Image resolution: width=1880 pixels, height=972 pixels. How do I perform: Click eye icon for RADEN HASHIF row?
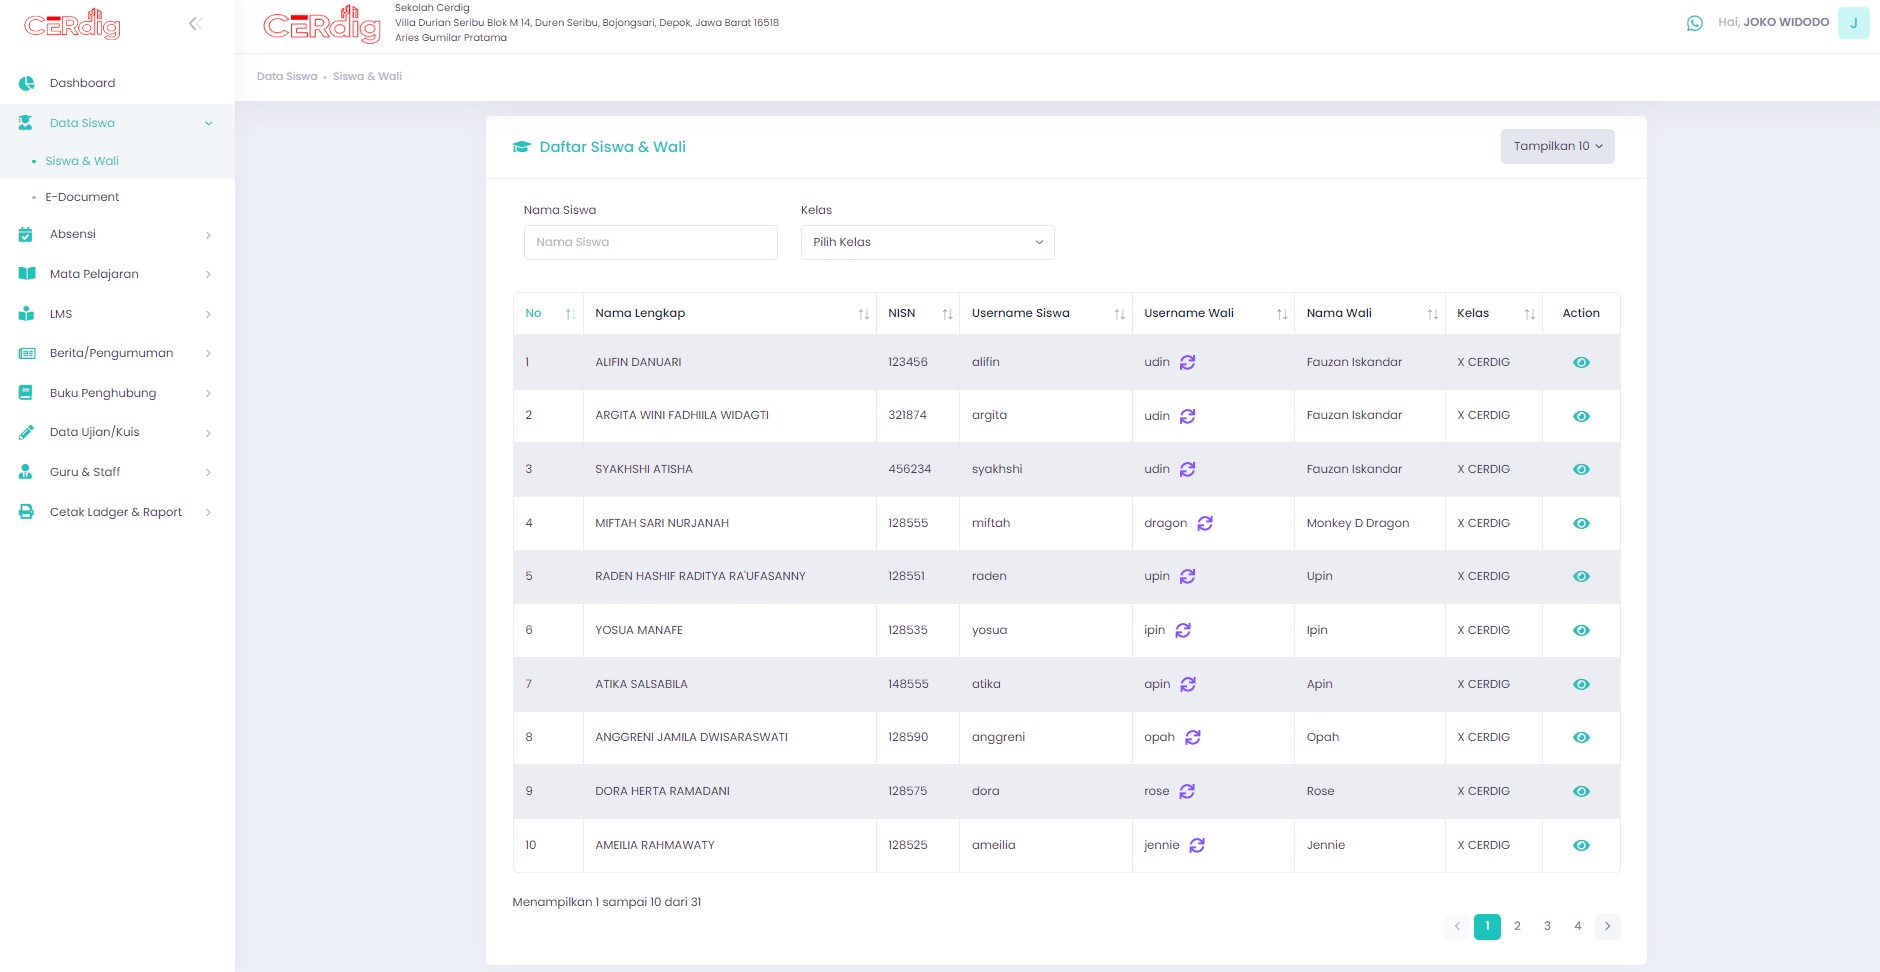[1581, 576]
